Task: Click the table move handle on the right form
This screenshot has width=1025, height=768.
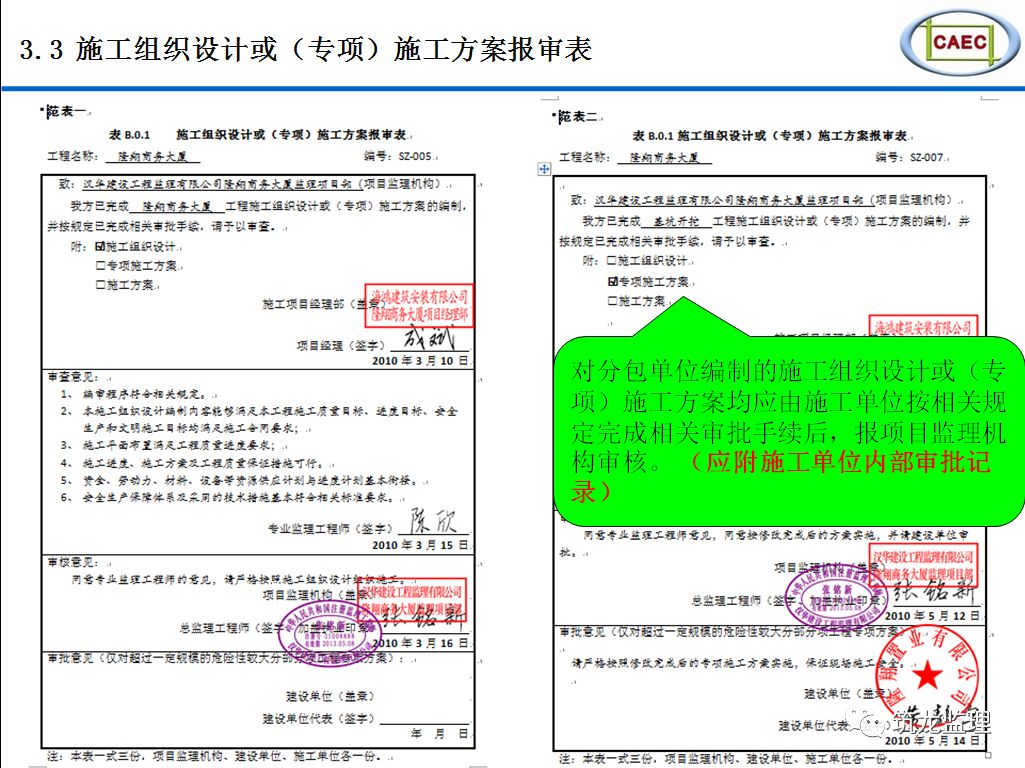Action: click(545, 170)
